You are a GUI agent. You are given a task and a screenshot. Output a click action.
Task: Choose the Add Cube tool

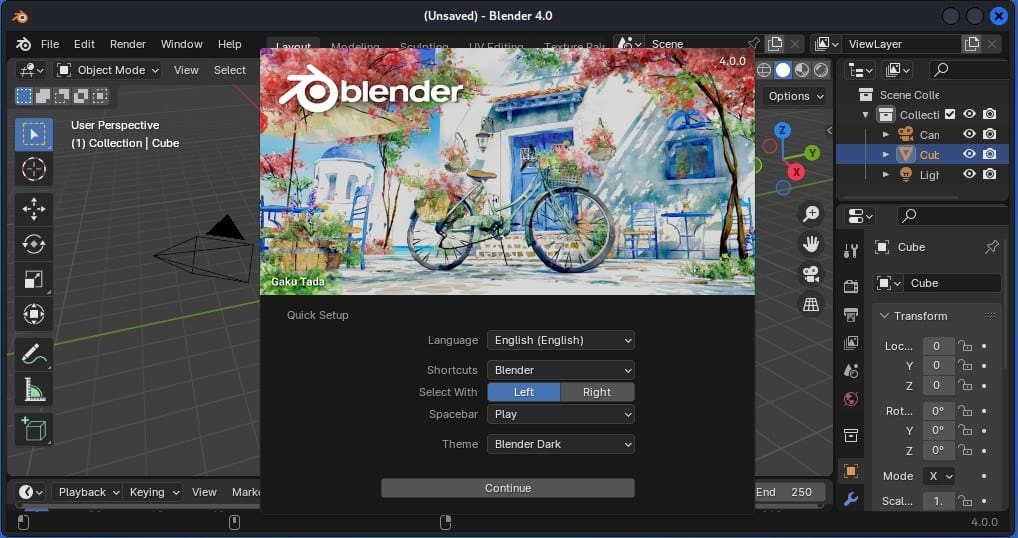coord(34,430)
